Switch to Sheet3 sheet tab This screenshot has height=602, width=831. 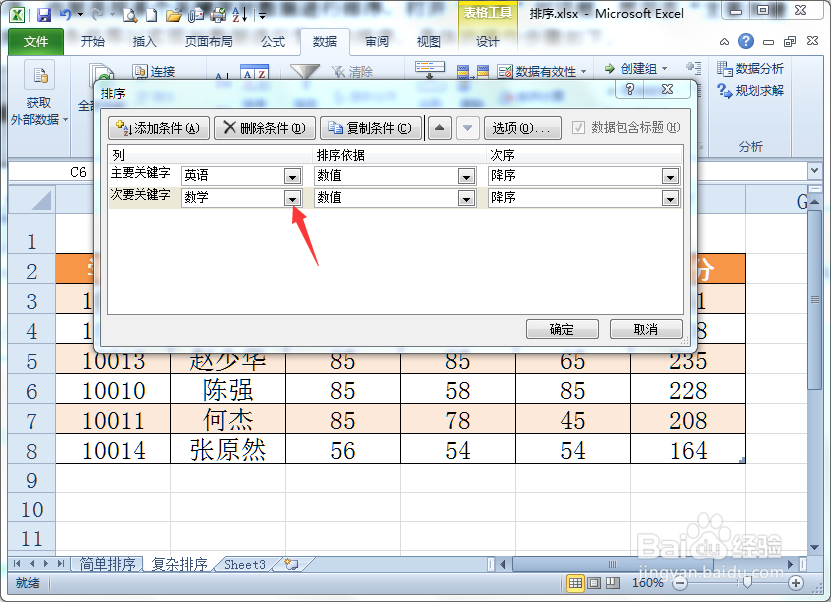click(x=244, y=564)
